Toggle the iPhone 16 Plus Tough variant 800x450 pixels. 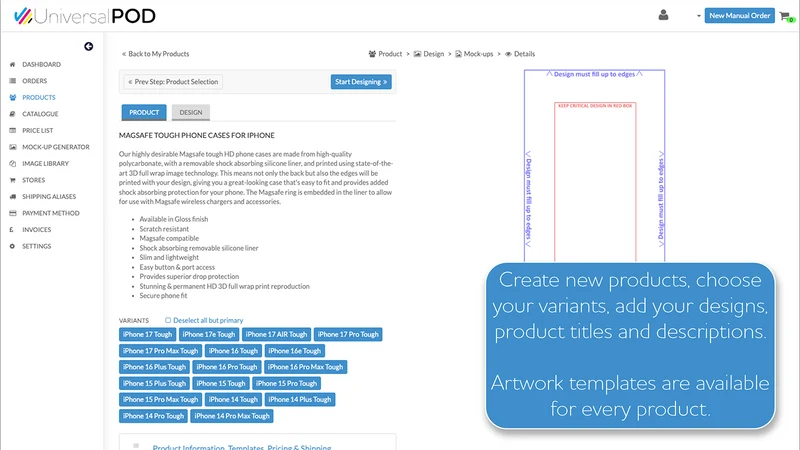[154, 367]
